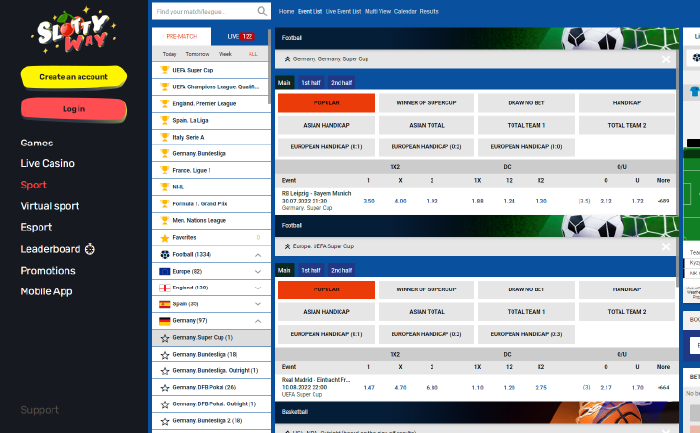Select WINNER OF SUPERCUP in first panel
The width and height of the screenshot is (700, 433).
pos(426,103)
